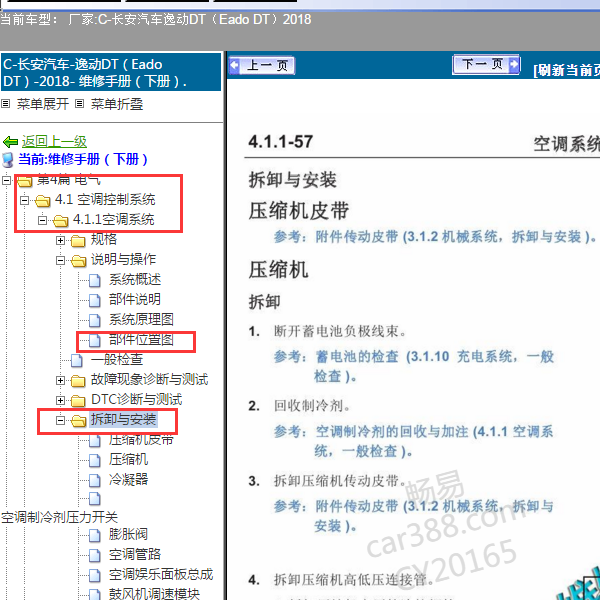Image resolution: width=600 pixels, height=600 pixels.
Task: Click 返回上一级 link
Action: click(54, 142)
